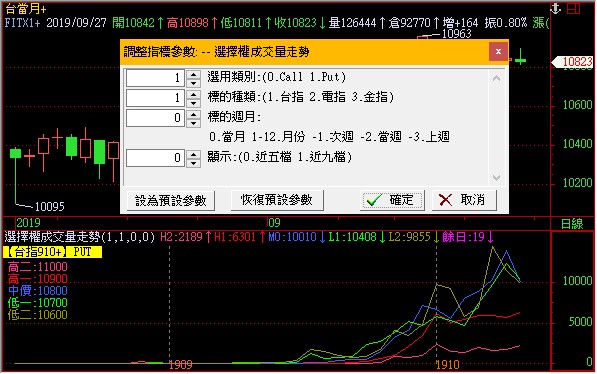Screen dimensions: 597x374
Task: Increase the 選用類別 value with up arrow
Action: coord(193,74)
